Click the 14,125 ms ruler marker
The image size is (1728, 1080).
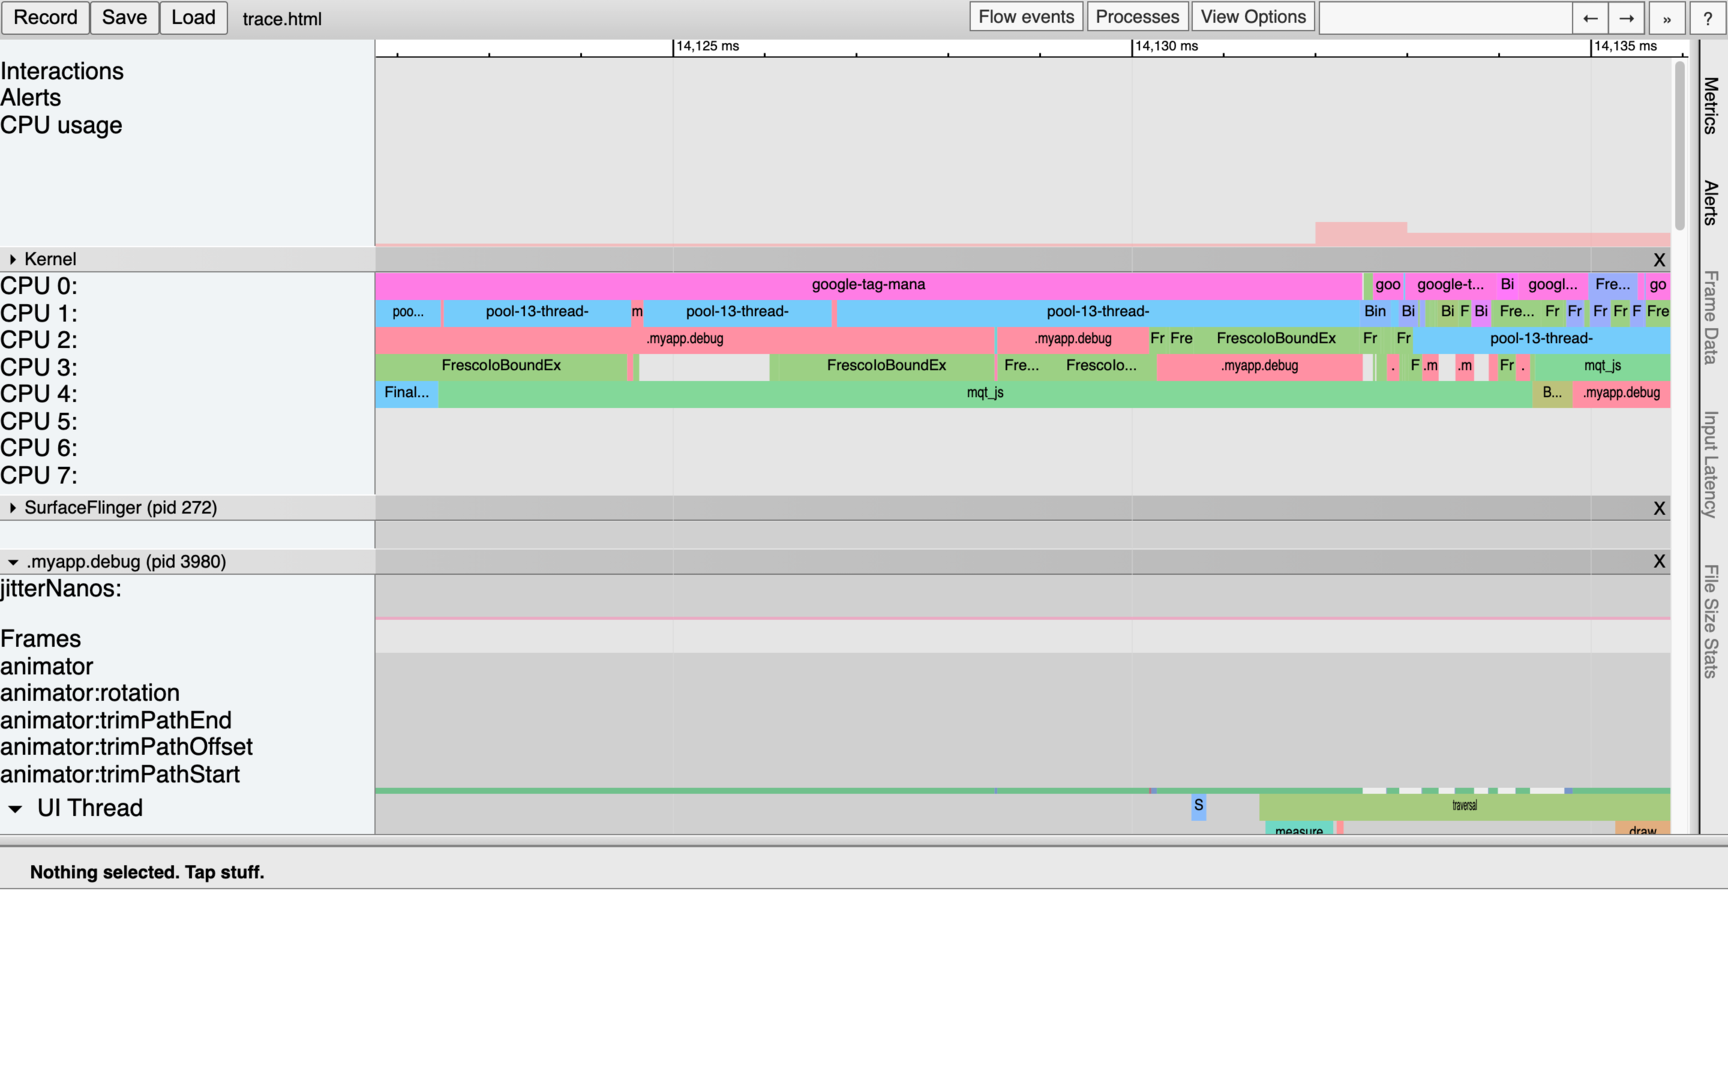pos(708,46)
